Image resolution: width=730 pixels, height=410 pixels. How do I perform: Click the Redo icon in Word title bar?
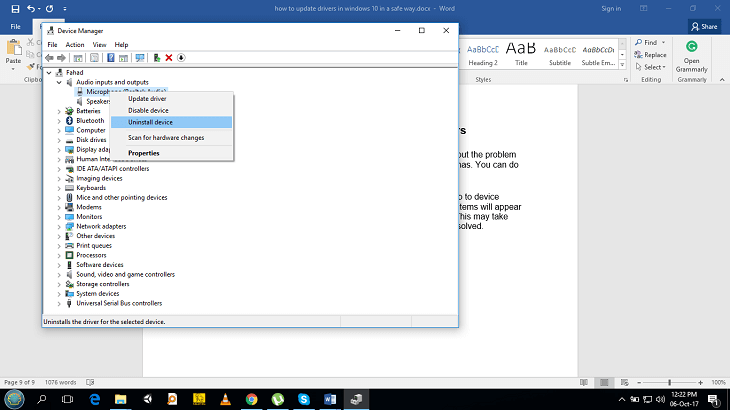point(49,8)
